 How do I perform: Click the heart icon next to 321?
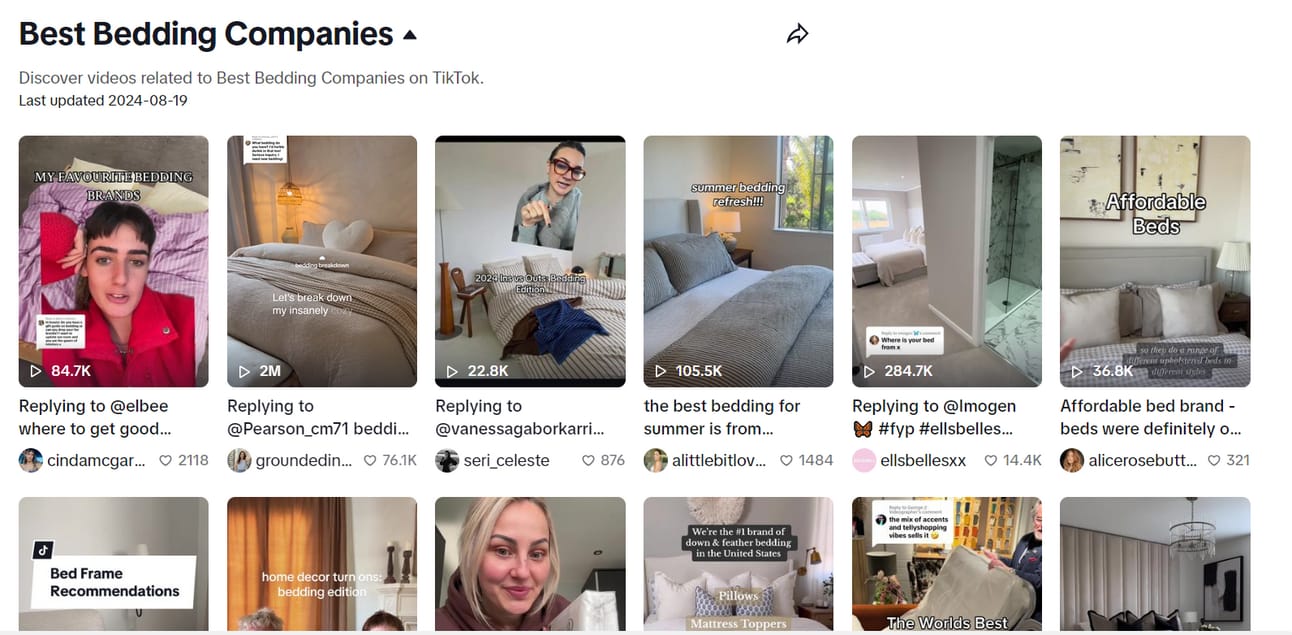pos(1214,460)
